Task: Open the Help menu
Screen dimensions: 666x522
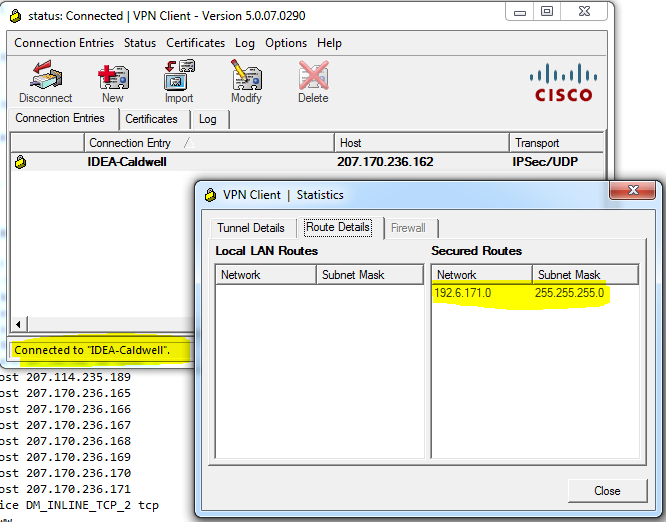Action: pos(329,43)
